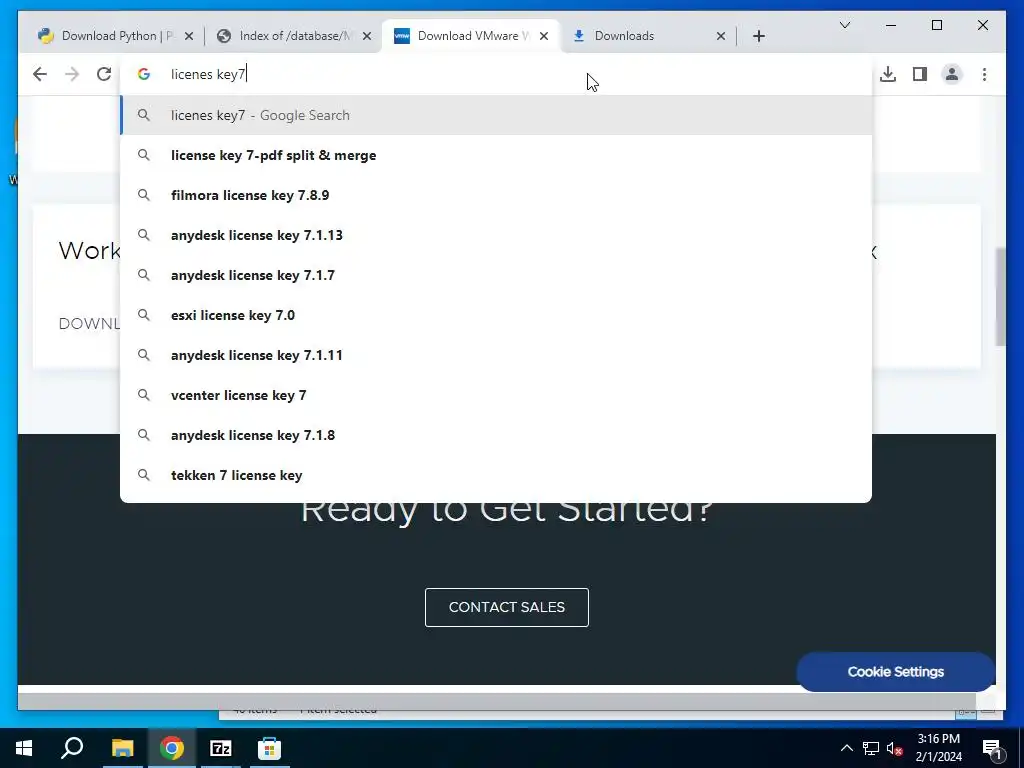1024x768 pixels.
Task: Open Windows taskbar search
Action: click(72, 748)
